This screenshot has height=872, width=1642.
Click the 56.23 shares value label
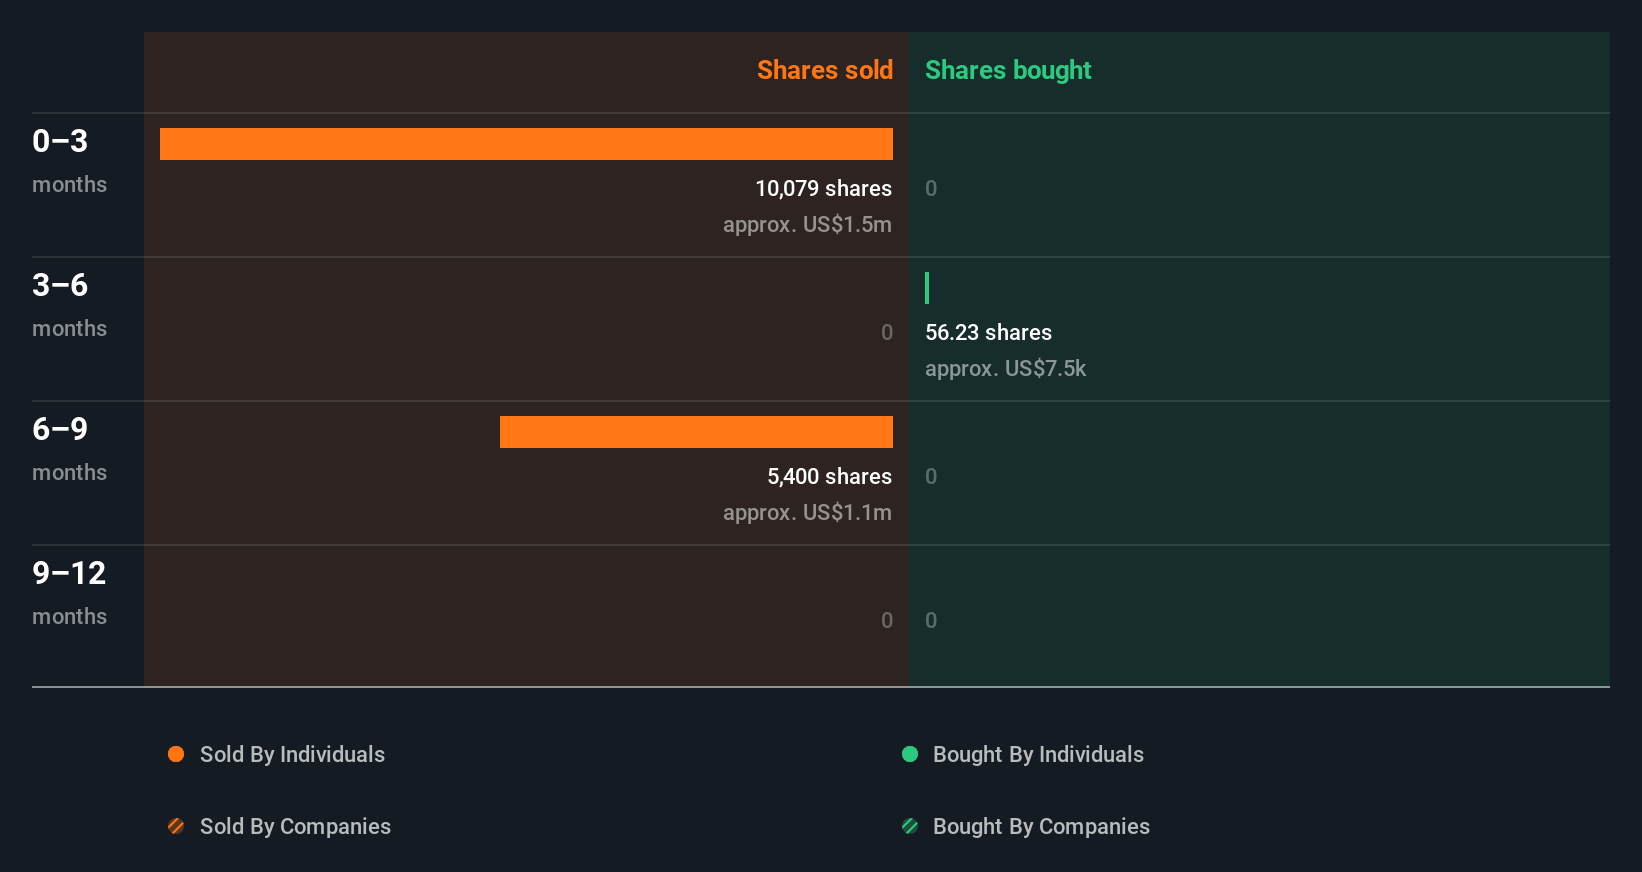(x=988, y=332)
